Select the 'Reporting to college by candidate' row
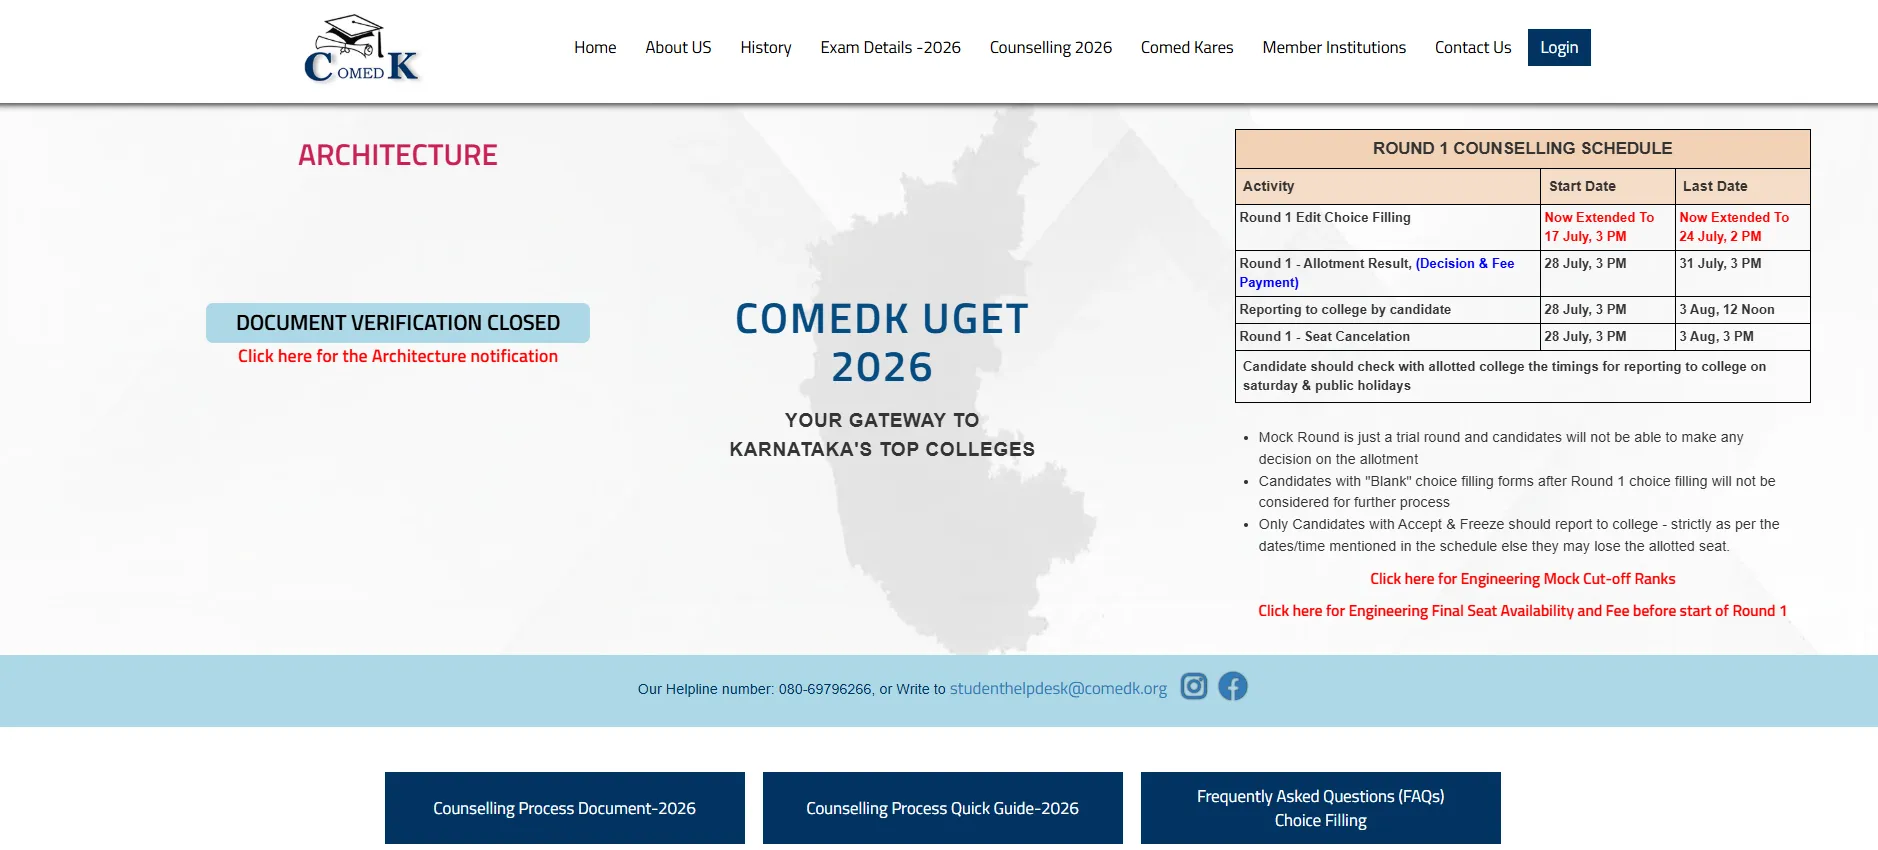 1523,310
